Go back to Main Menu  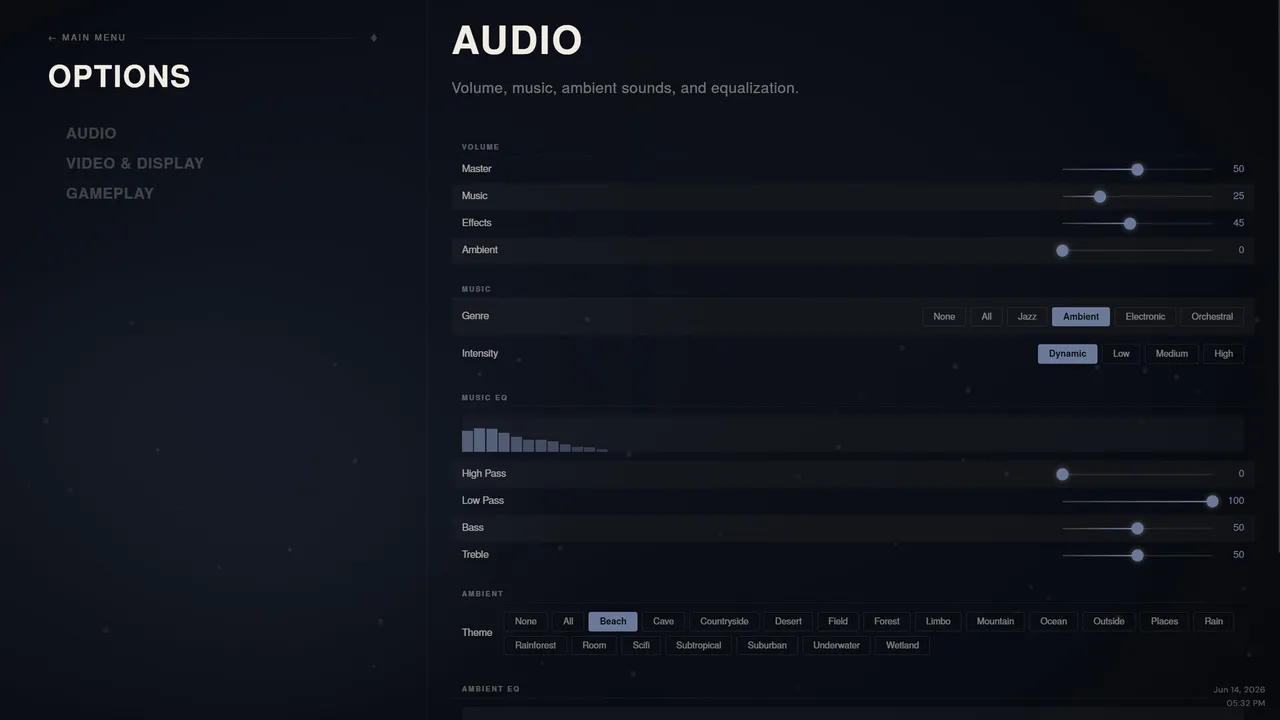tap(87, 38)
